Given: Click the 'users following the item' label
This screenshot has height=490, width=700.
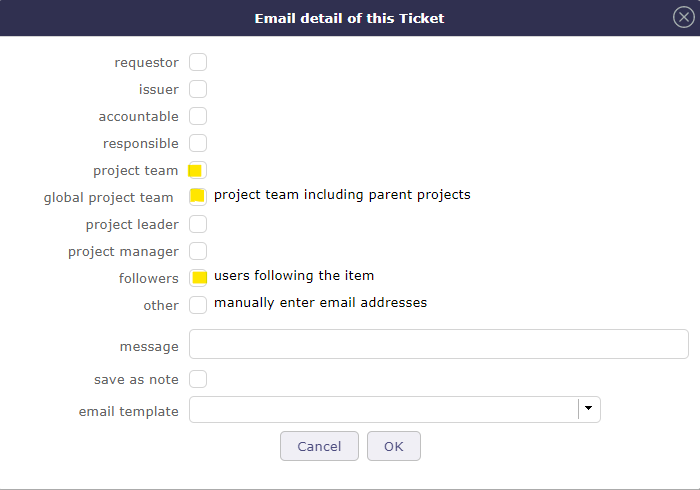Looking at the screenshot, I should pyautogui.click(x=294, y=275).
